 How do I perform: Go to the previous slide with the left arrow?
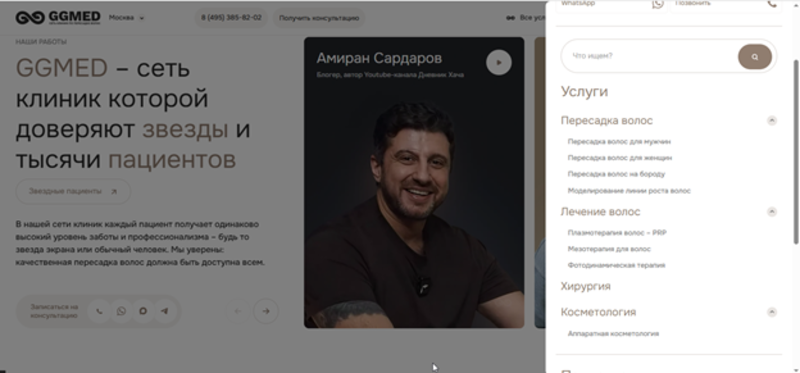coord(238,311)
